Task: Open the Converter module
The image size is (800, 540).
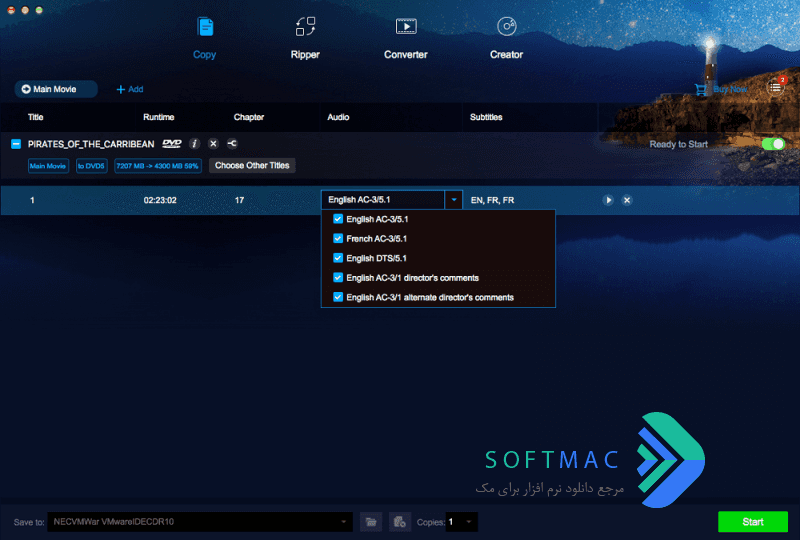Action: (406, 38)
